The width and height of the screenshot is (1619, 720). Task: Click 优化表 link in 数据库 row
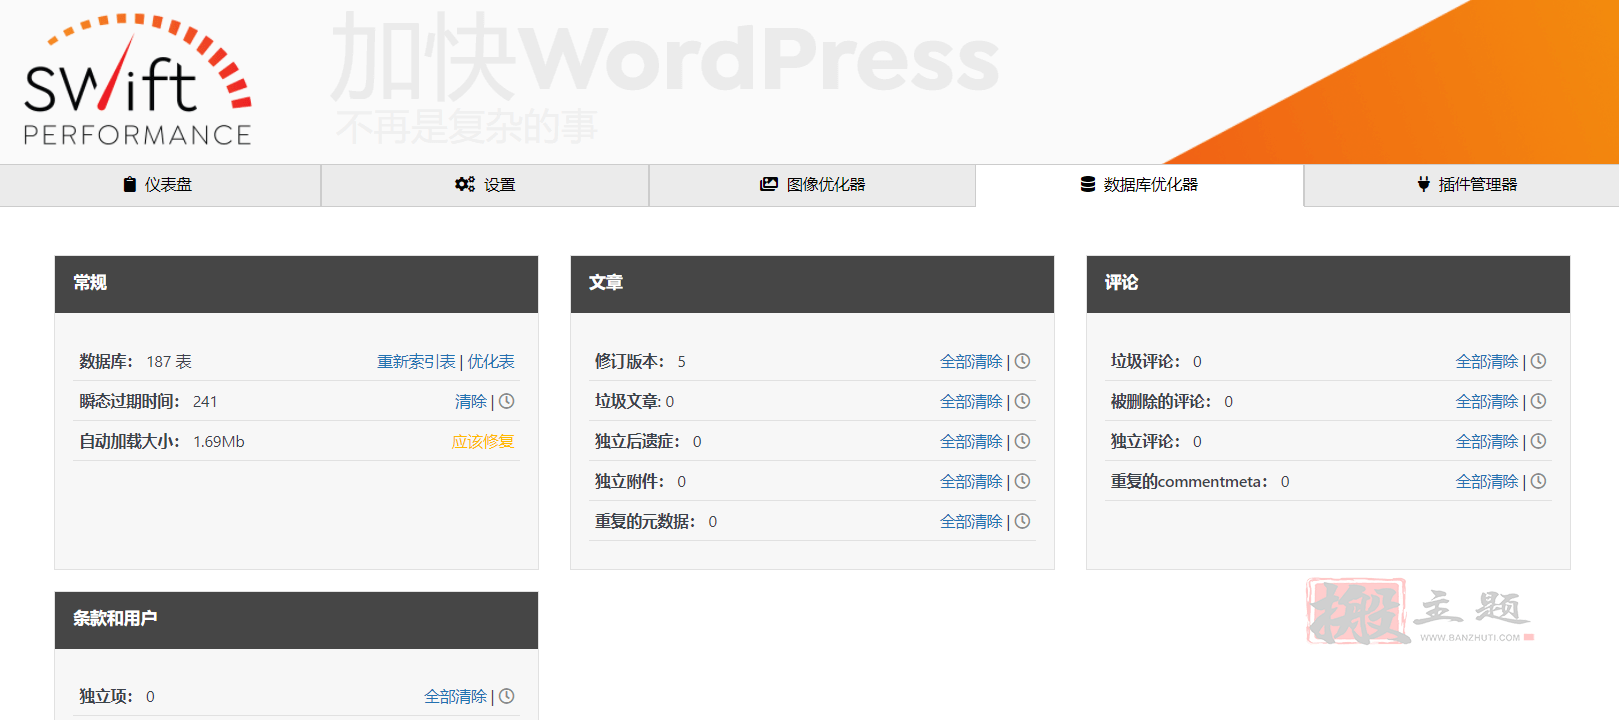tap(491, 361)
